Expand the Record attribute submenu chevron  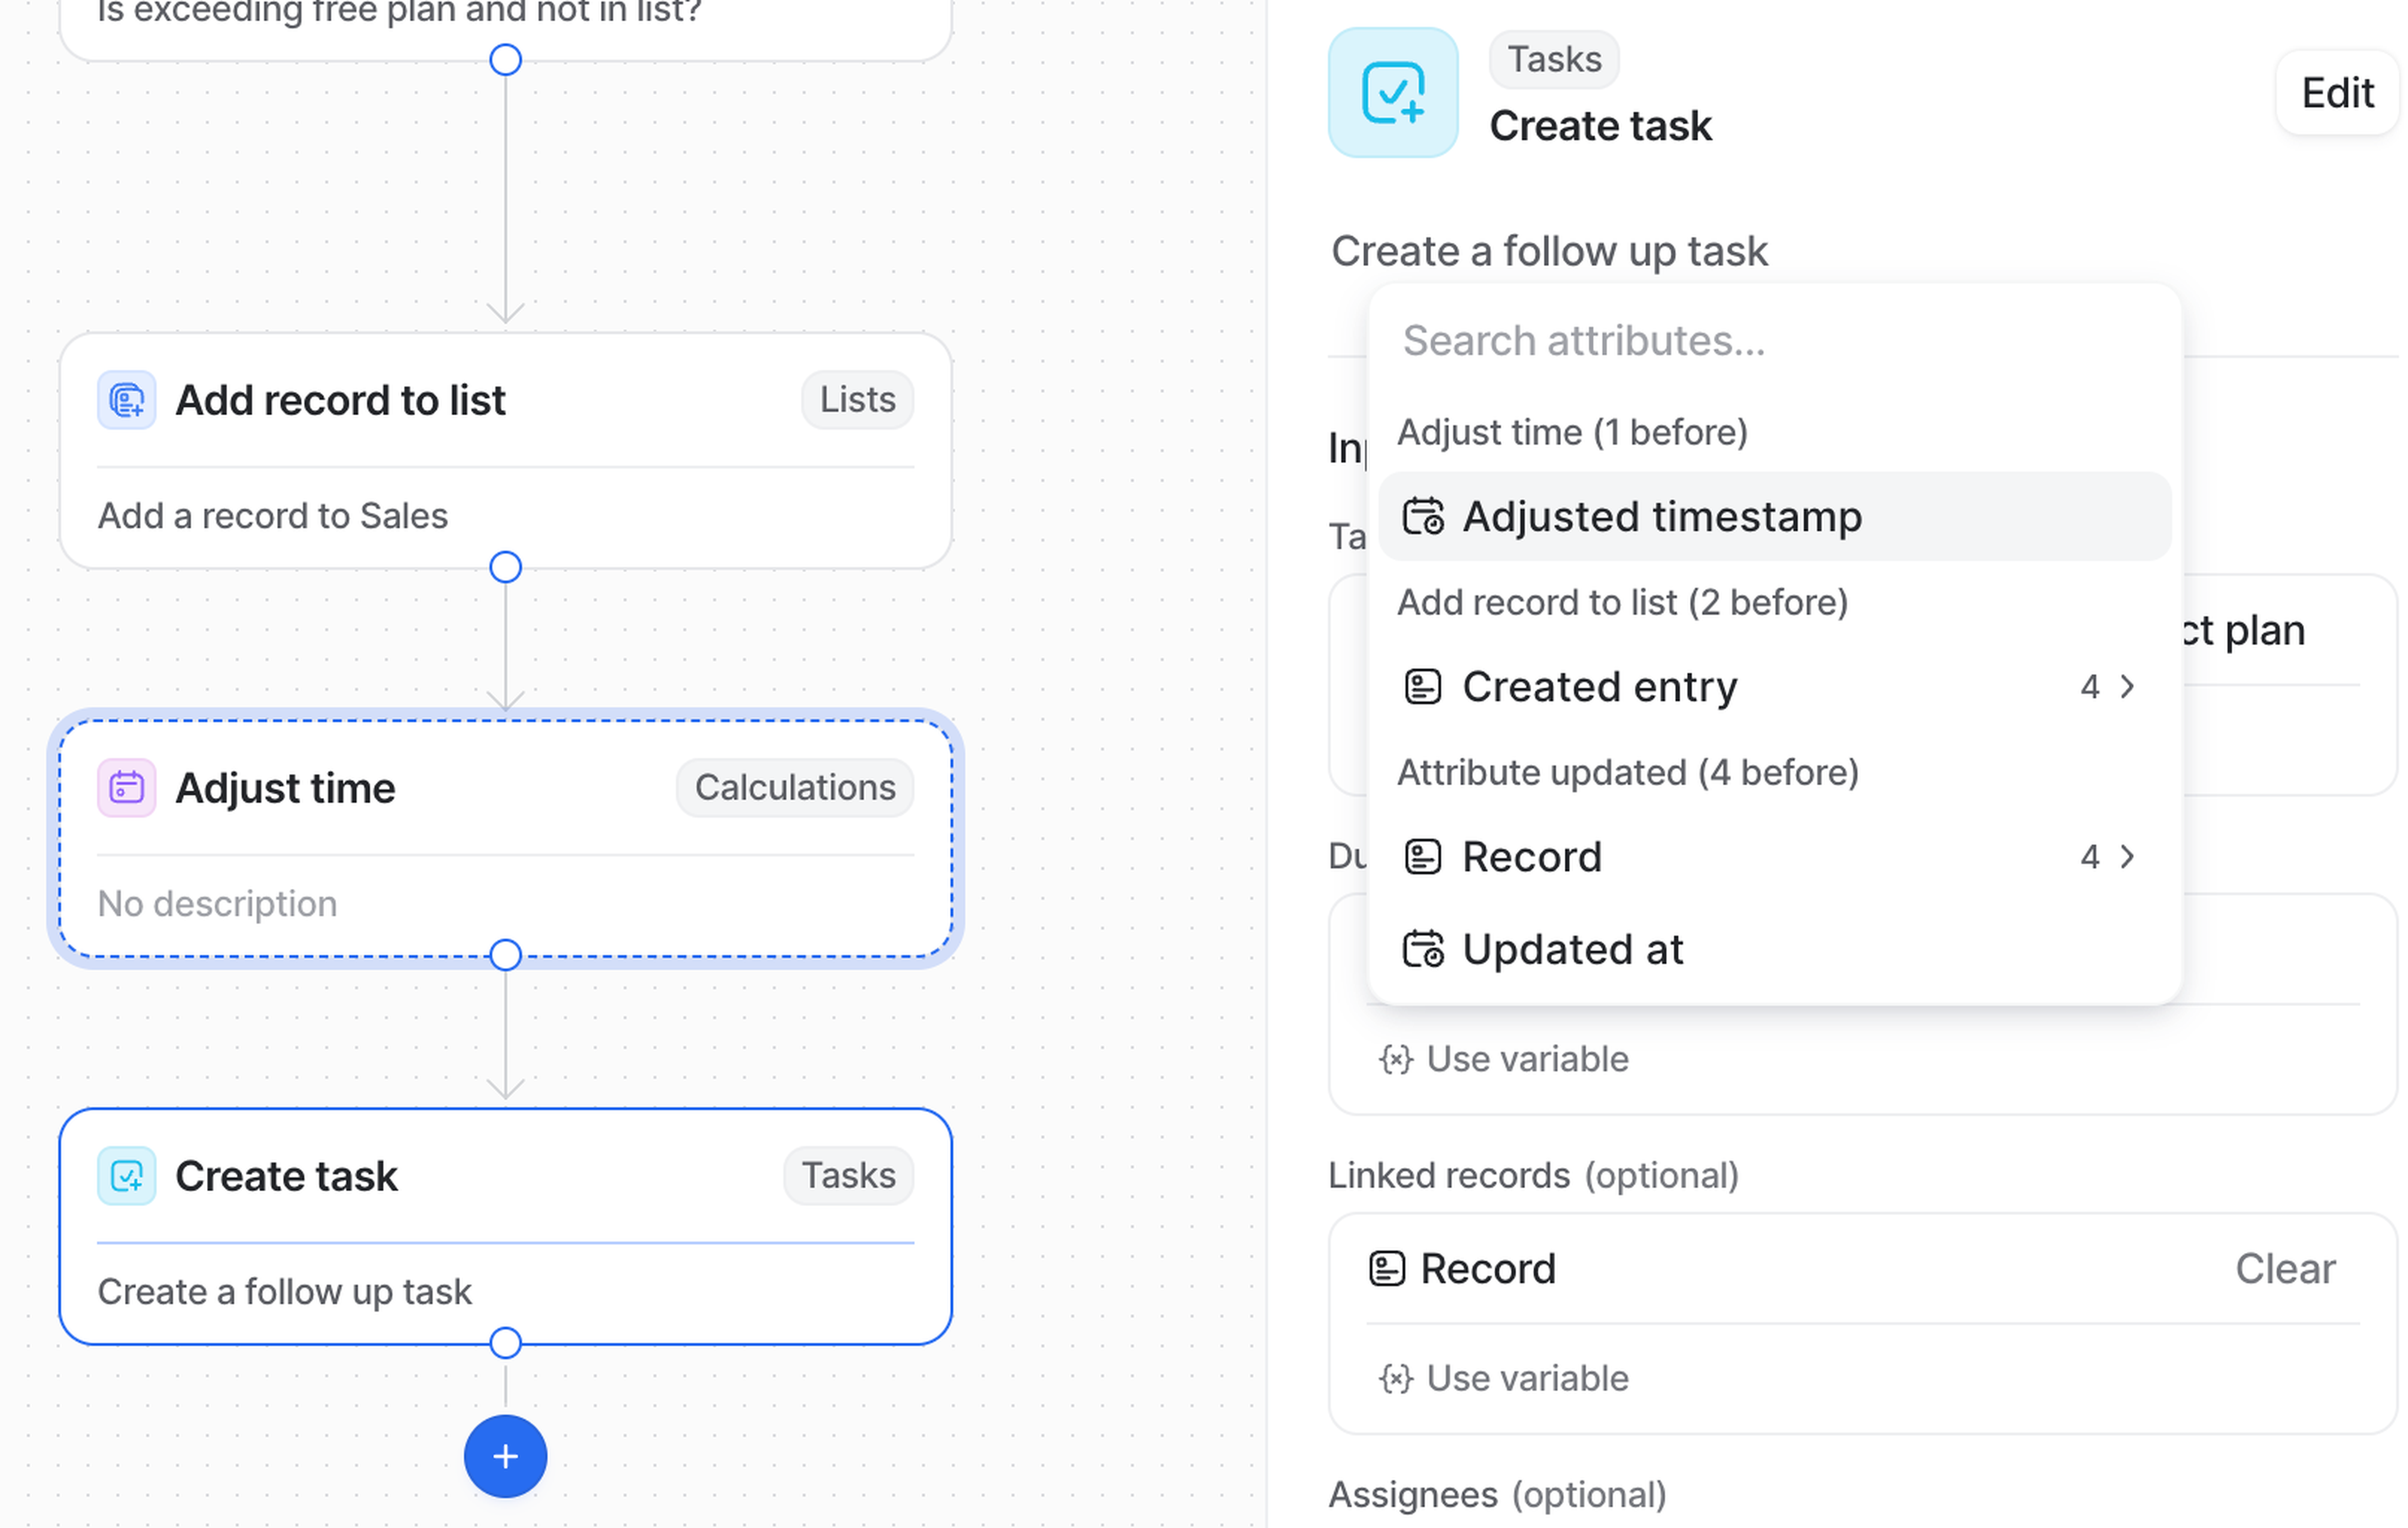[2128, 857]
